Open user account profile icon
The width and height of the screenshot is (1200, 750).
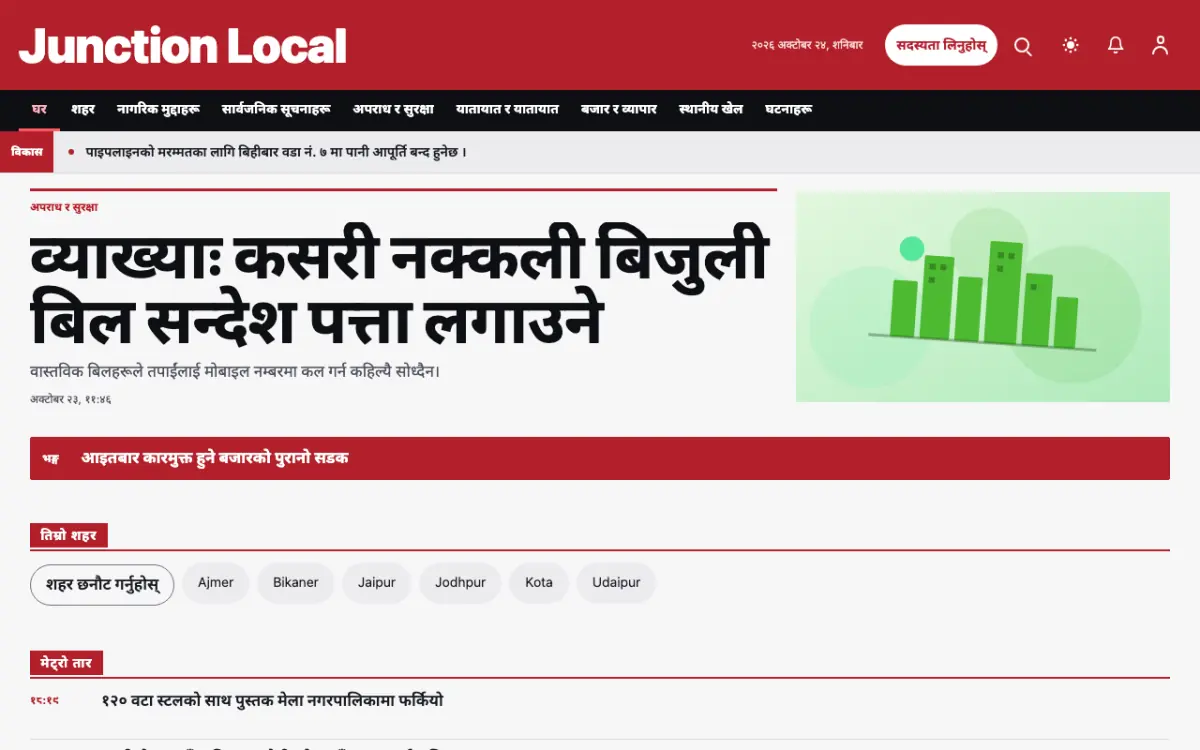point(1160,46)
